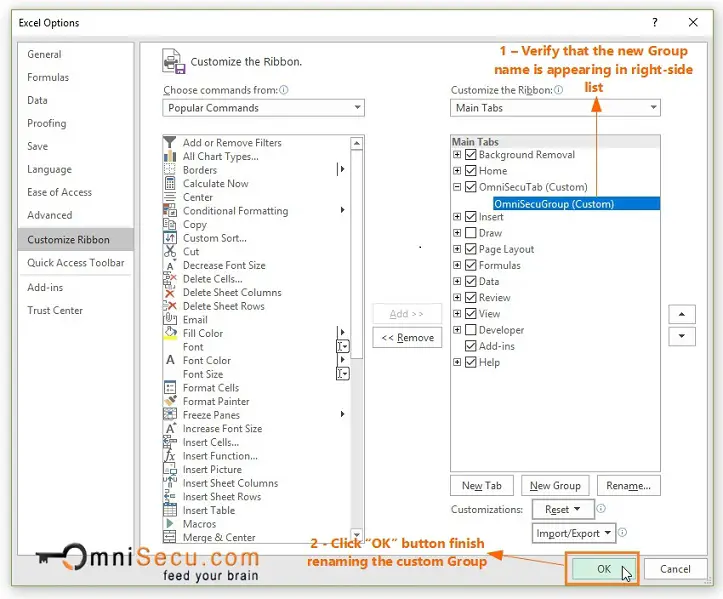Viewport: 723px width, 599px height.
Task: Expand the Review tab tree node
Action: tap(456, 297)
